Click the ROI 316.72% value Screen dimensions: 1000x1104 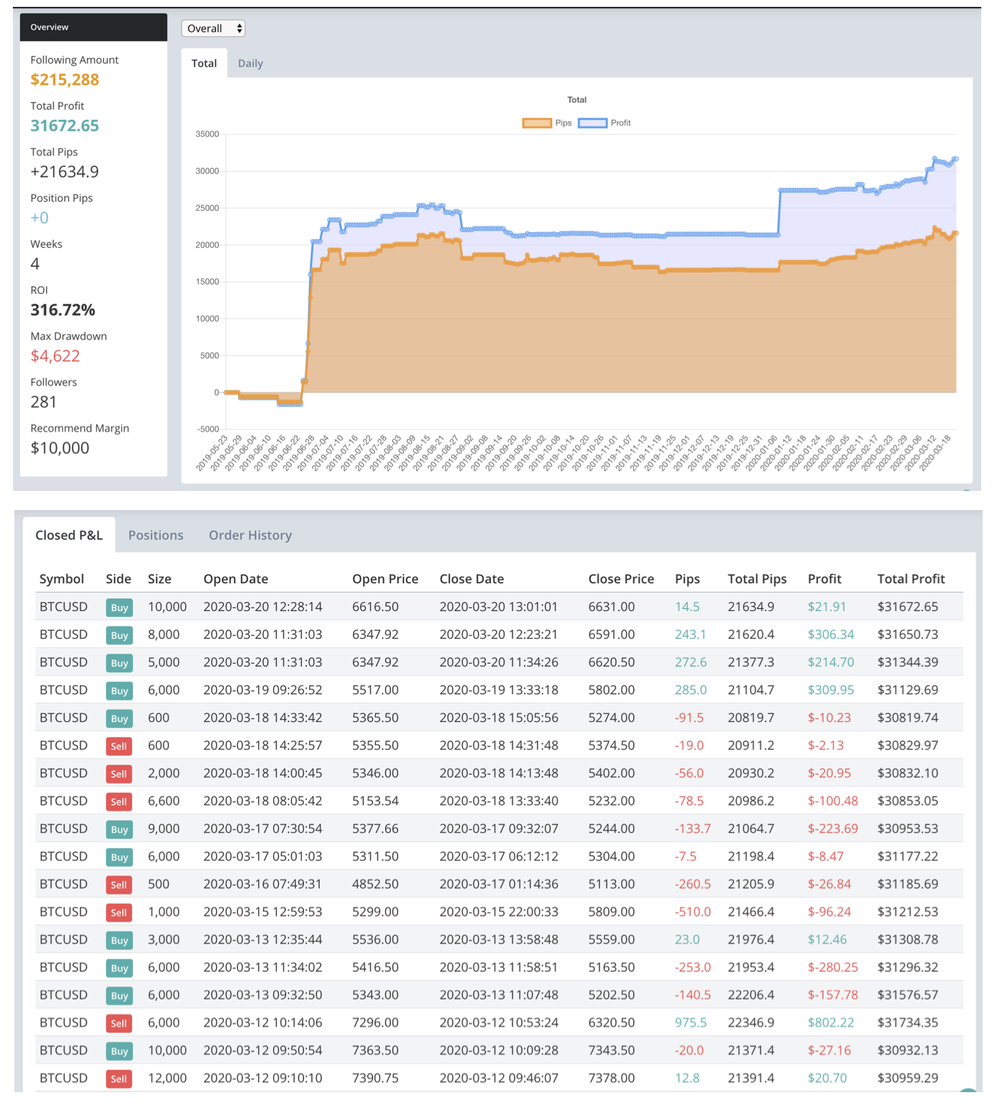(x=63, y=310)
